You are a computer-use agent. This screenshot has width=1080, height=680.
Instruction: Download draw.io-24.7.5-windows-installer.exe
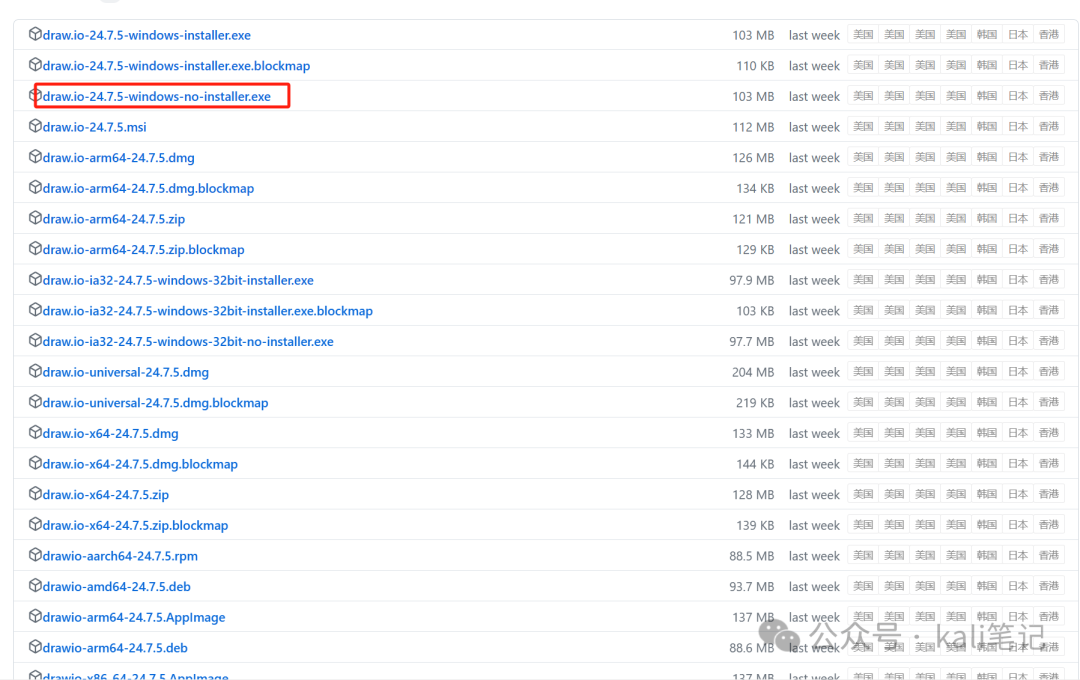pyautogui.click(x=147, y=35)
